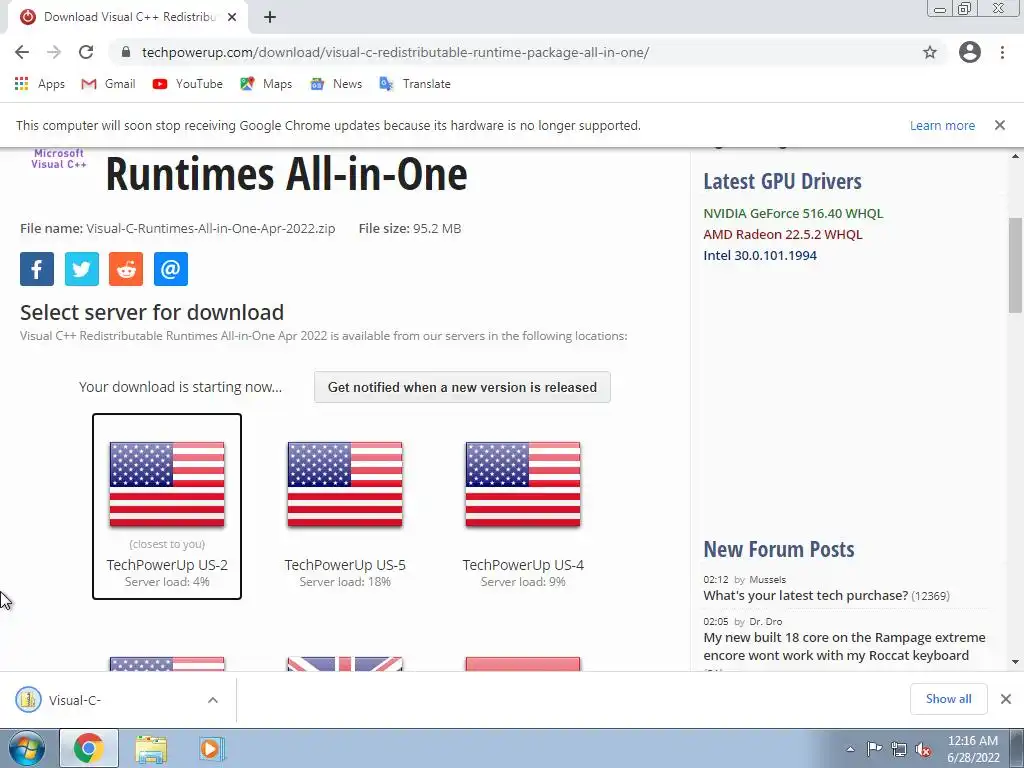This screenshot has width=1024, height=768.
Task: Click the scrollbar down arrow
Action: (1016, 662)
